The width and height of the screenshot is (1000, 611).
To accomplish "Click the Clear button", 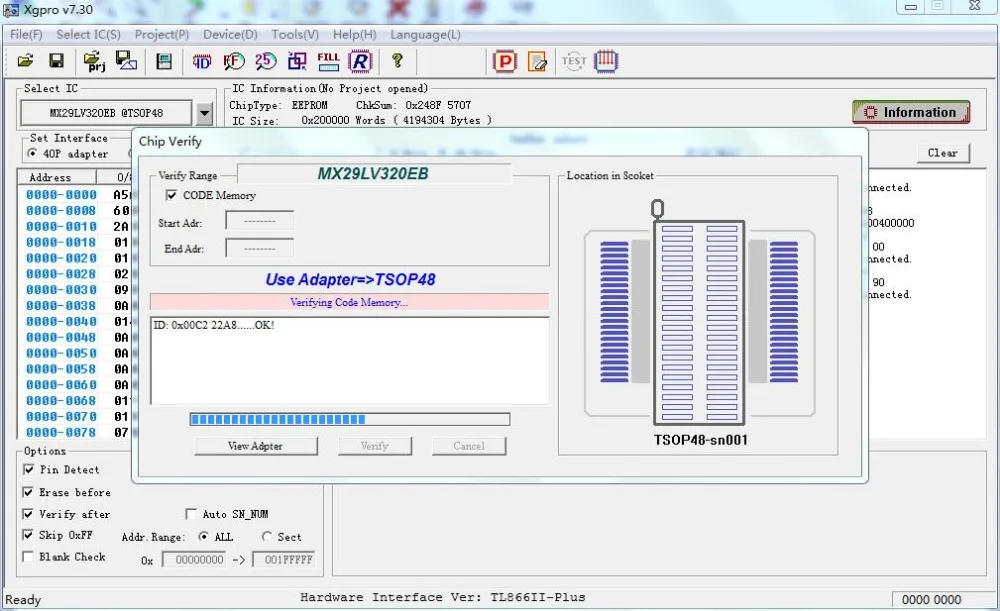I will pos(943,153).
